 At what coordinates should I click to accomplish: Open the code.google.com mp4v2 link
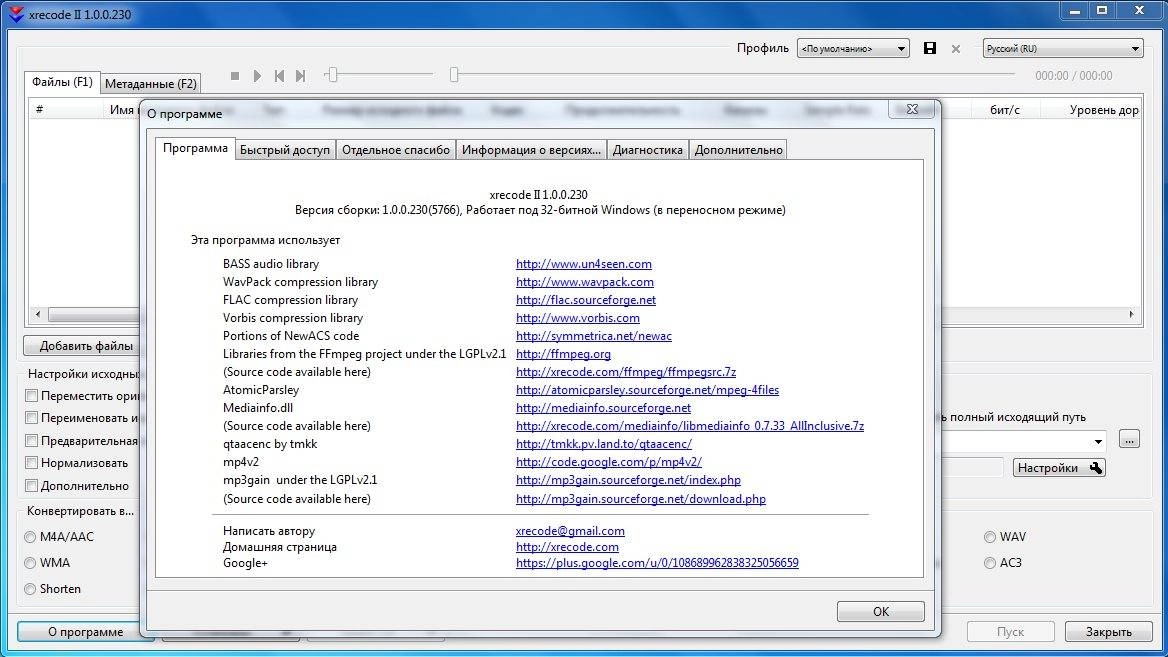(609, 462)
